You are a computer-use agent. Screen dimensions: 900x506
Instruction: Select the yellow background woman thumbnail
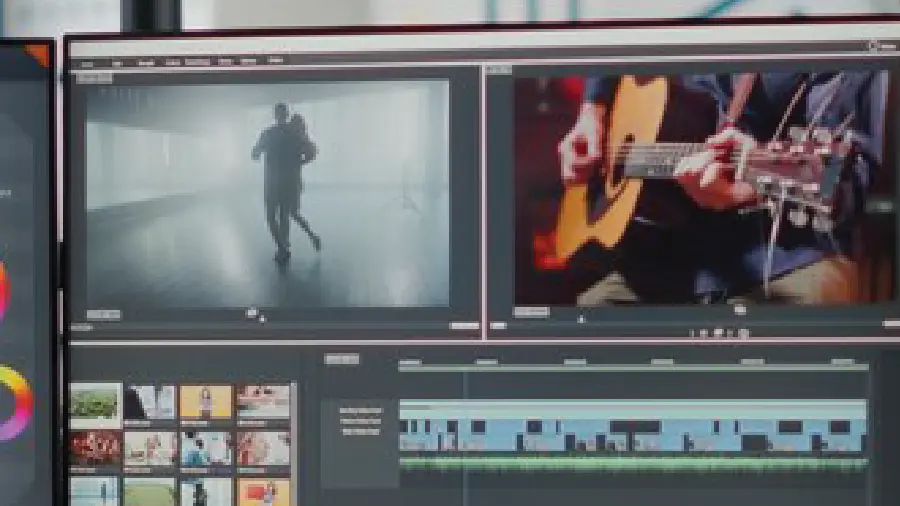click(206, 402)
